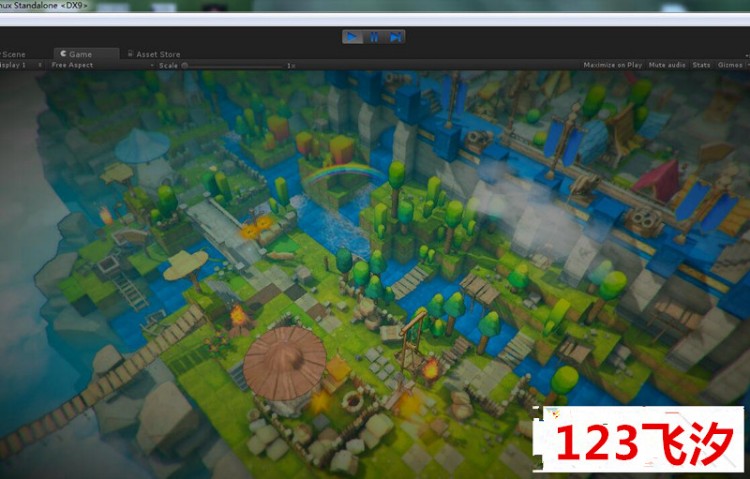The height and width of the screenshot is (479, 750).
Task: Click the Game tab icon
Action: [x=63, y=54]
